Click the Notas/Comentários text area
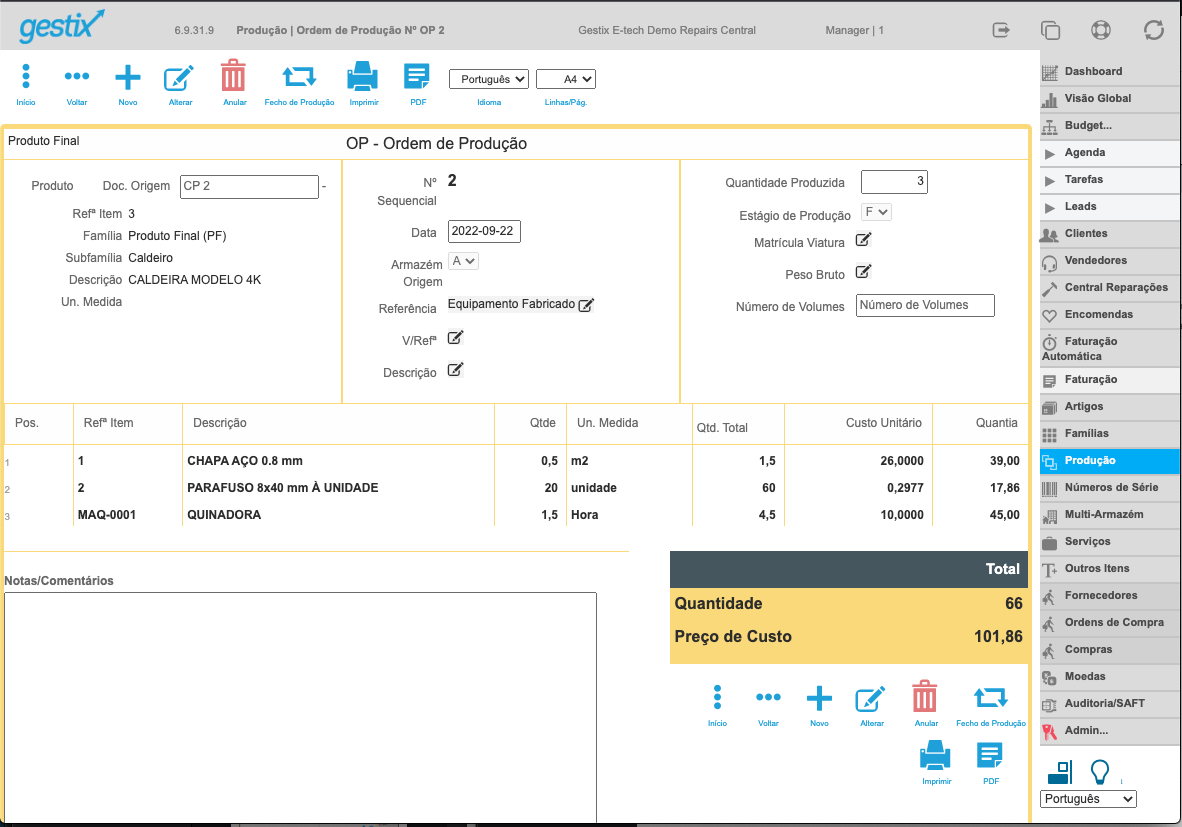1182x827 pixels. tap(301, 707)
